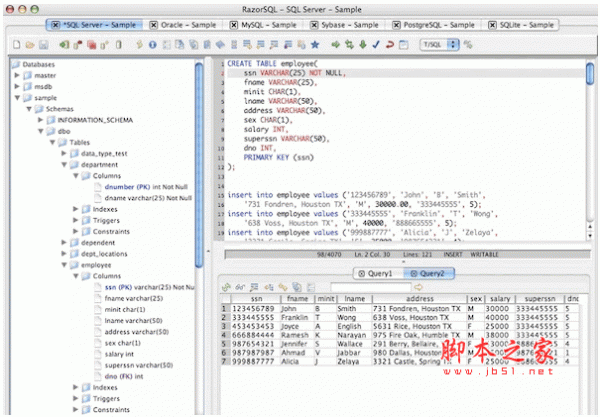Click the open file folder icon
Viewport: 600px width, 417px height.
coord(31,45)
